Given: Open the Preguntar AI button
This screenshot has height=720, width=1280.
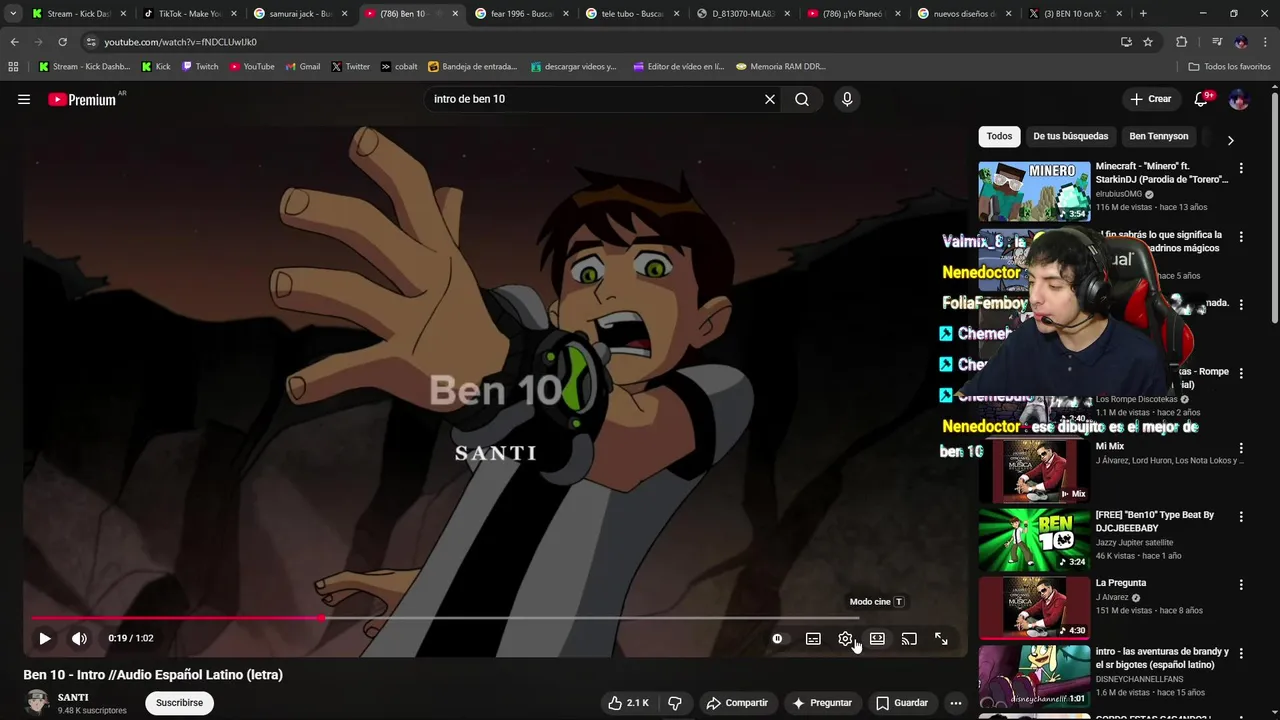Looking at the screenshot, I should [x=822, y=703].
